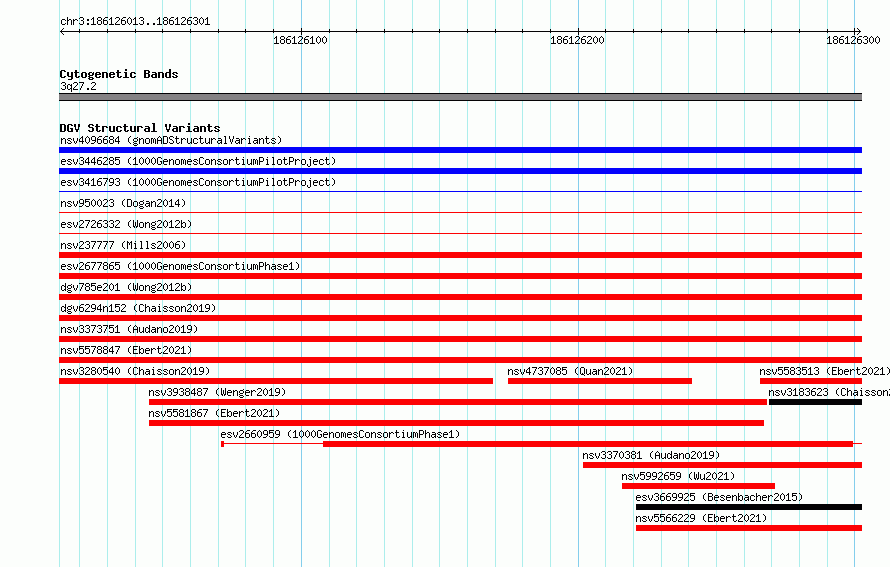Select the red bar under nsv5581867
This screenshot has height=567, width=890.
(x=456, y=423)
